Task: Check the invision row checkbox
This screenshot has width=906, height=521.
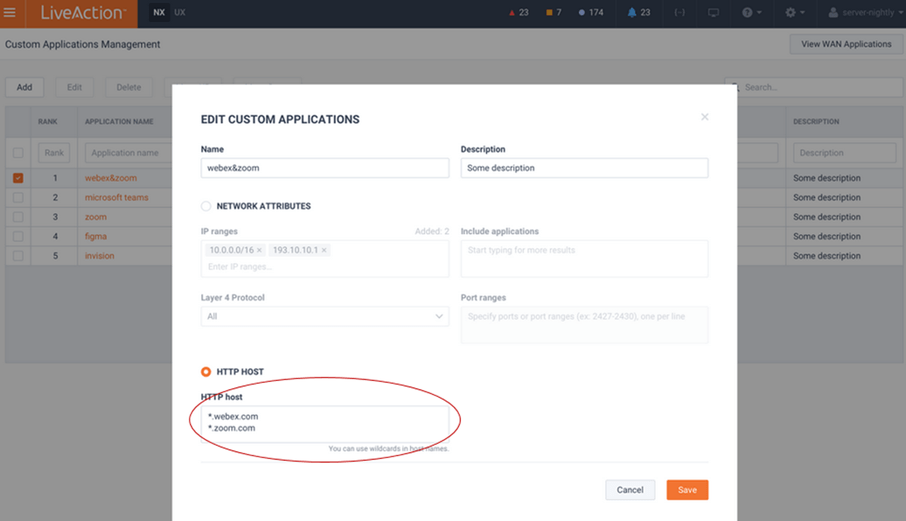Action: click(18, 255)
